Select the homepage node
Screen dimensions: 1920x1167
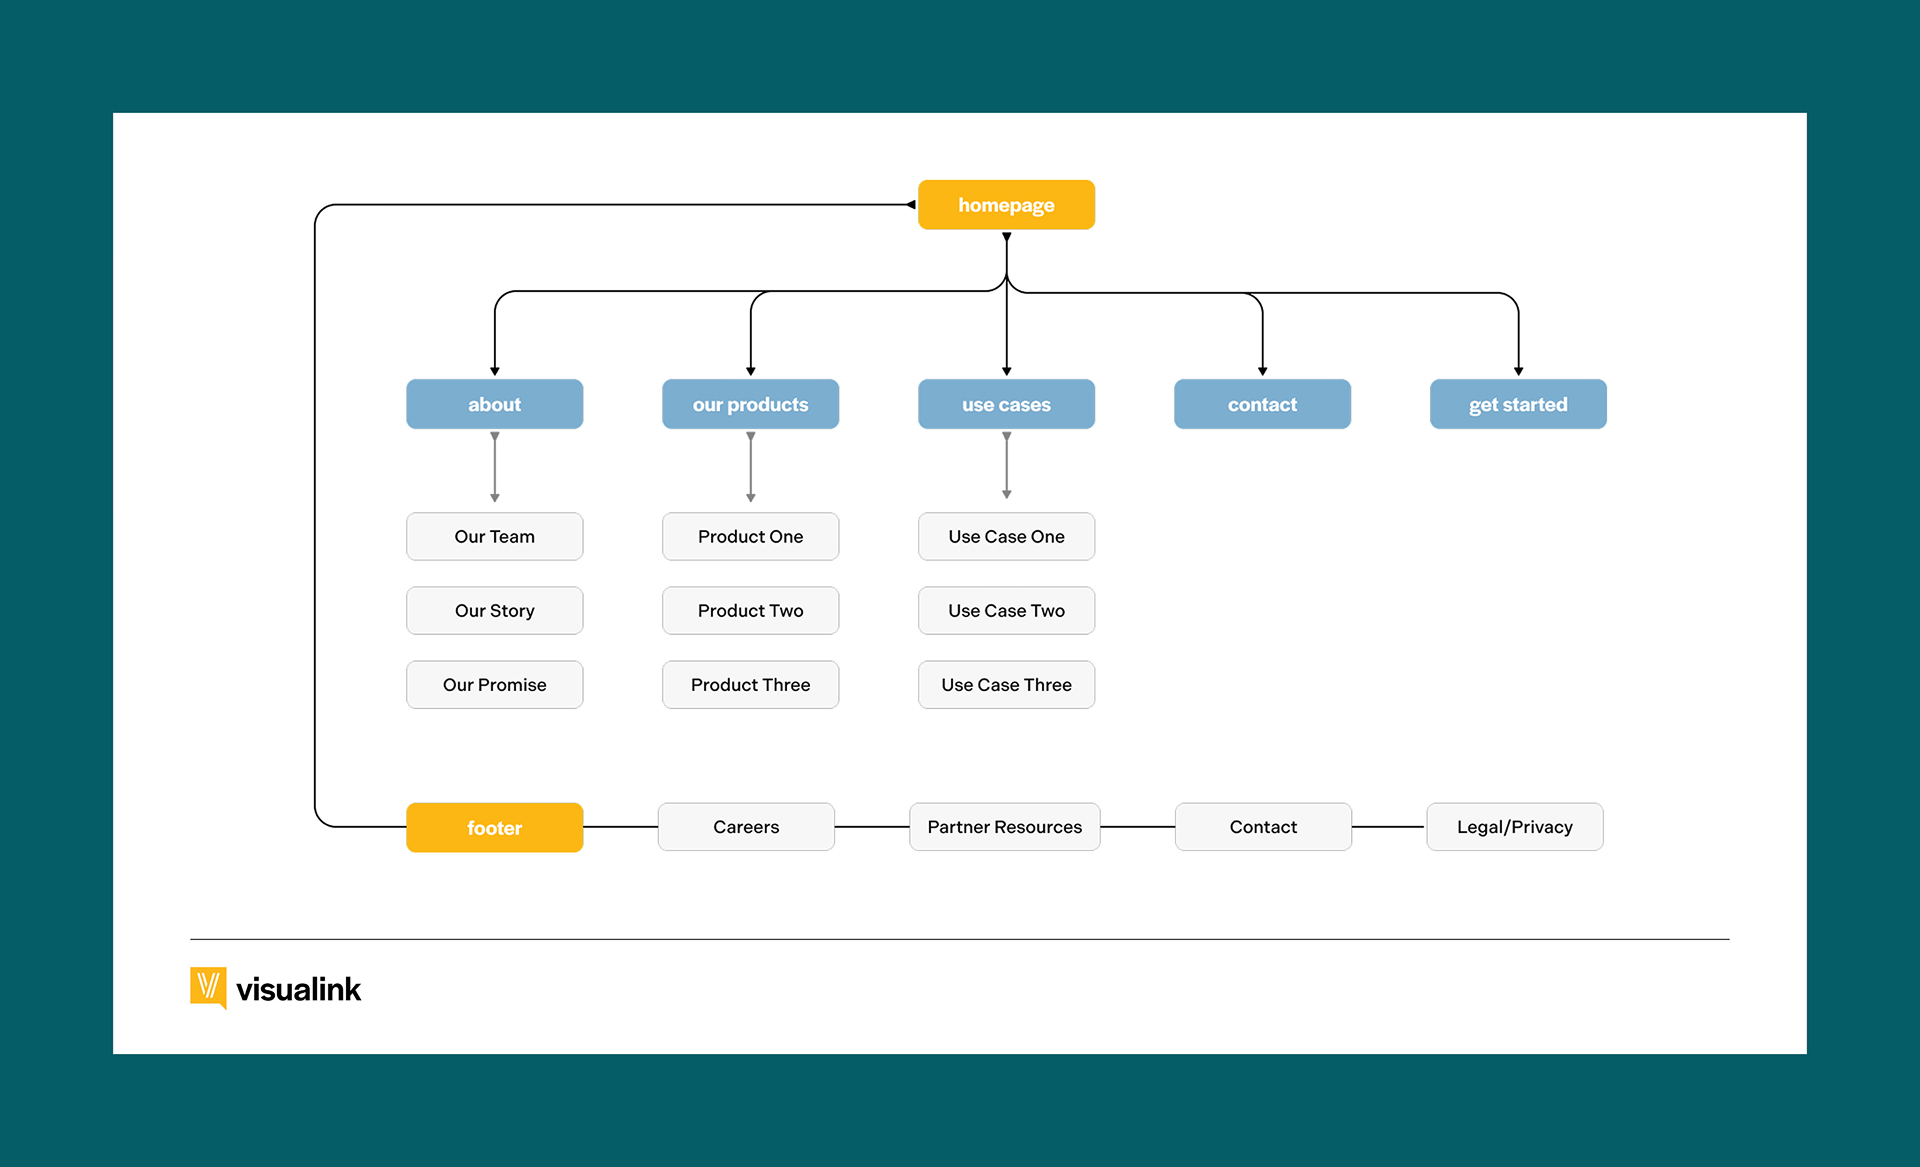click(1006, 204)
